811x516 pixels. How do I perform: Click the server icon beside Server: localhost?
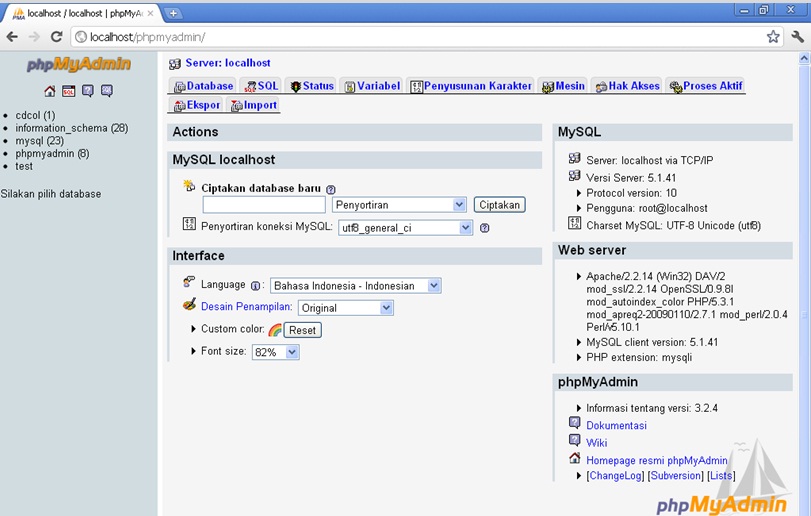pos(175,64)
